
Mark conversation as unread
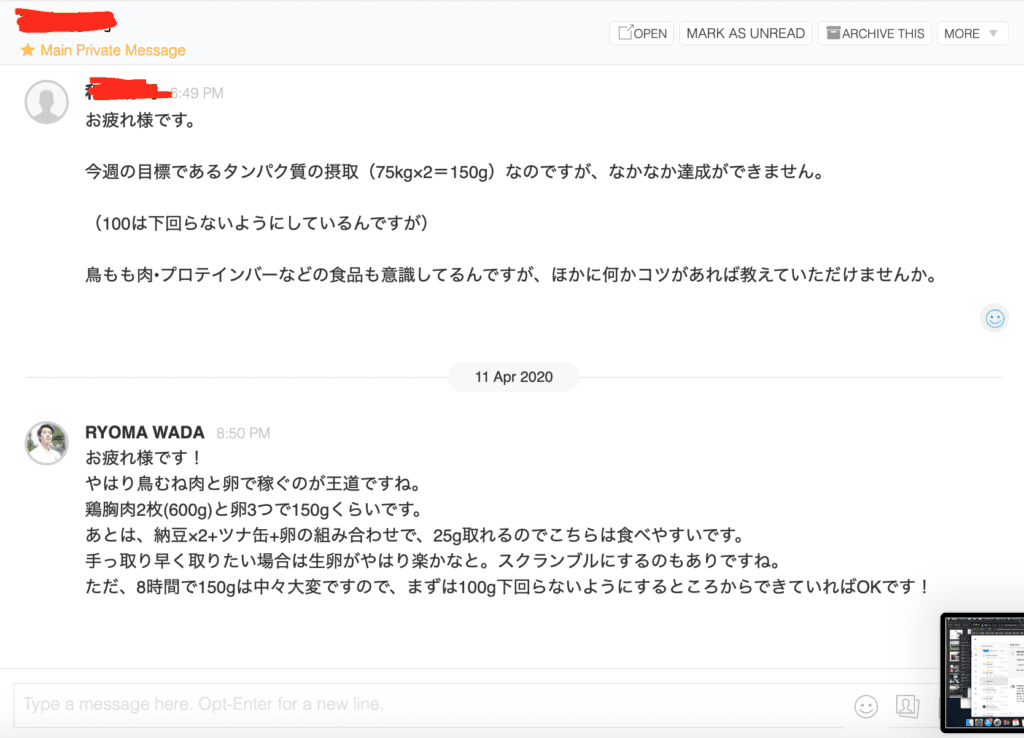745,33
